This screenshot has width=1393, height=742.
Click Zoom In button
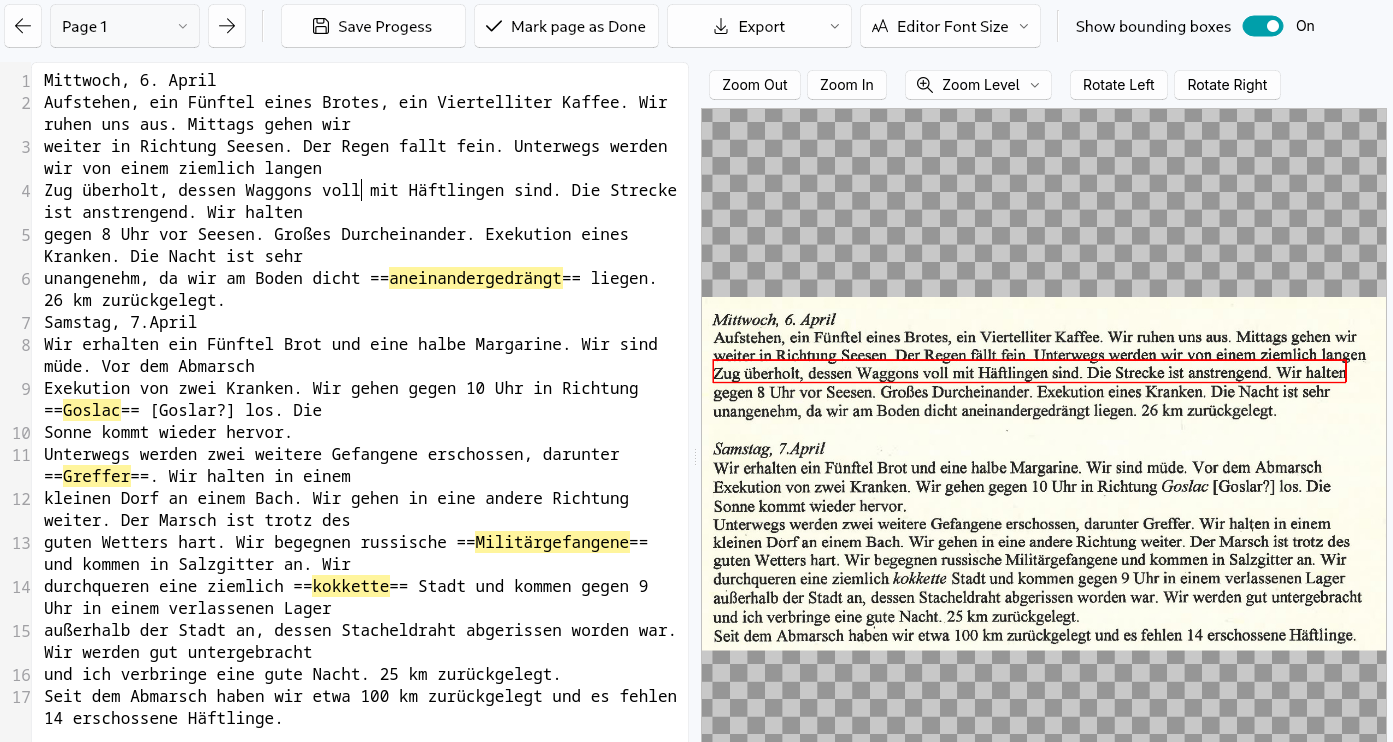click(847, 85)
